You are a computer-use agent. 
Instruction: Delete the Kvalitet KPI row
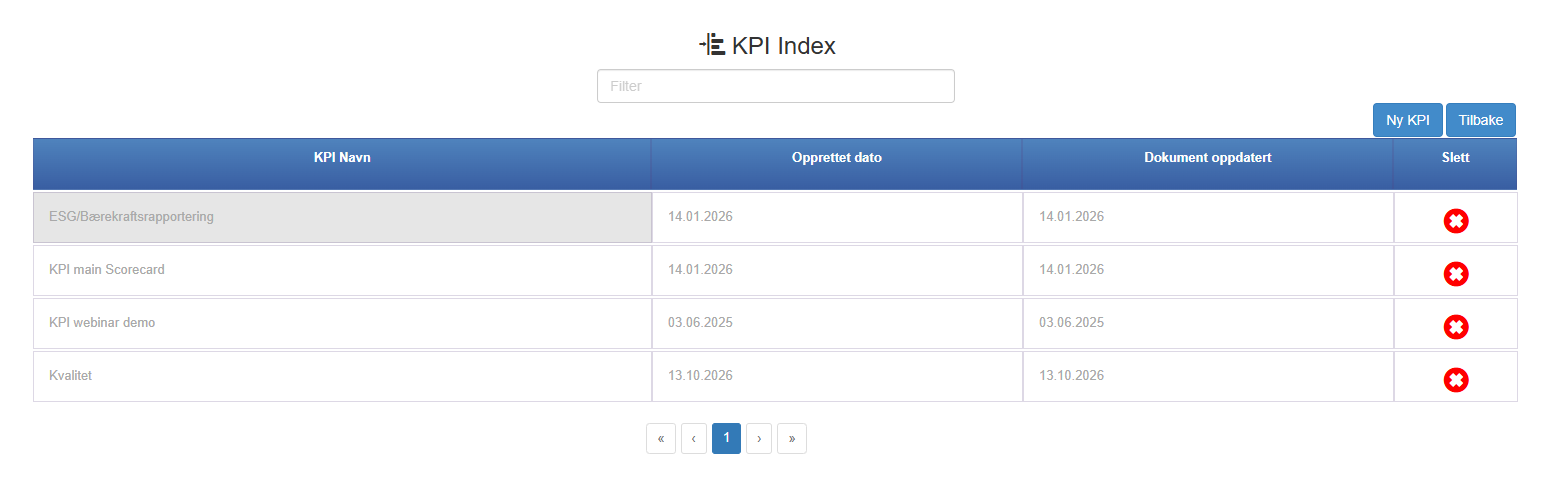click(x=1455, y=380)
